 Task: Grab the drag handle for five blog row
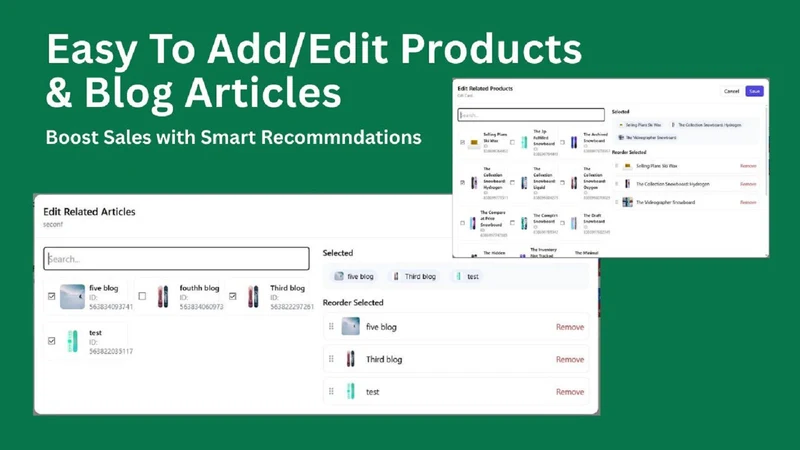331,327
